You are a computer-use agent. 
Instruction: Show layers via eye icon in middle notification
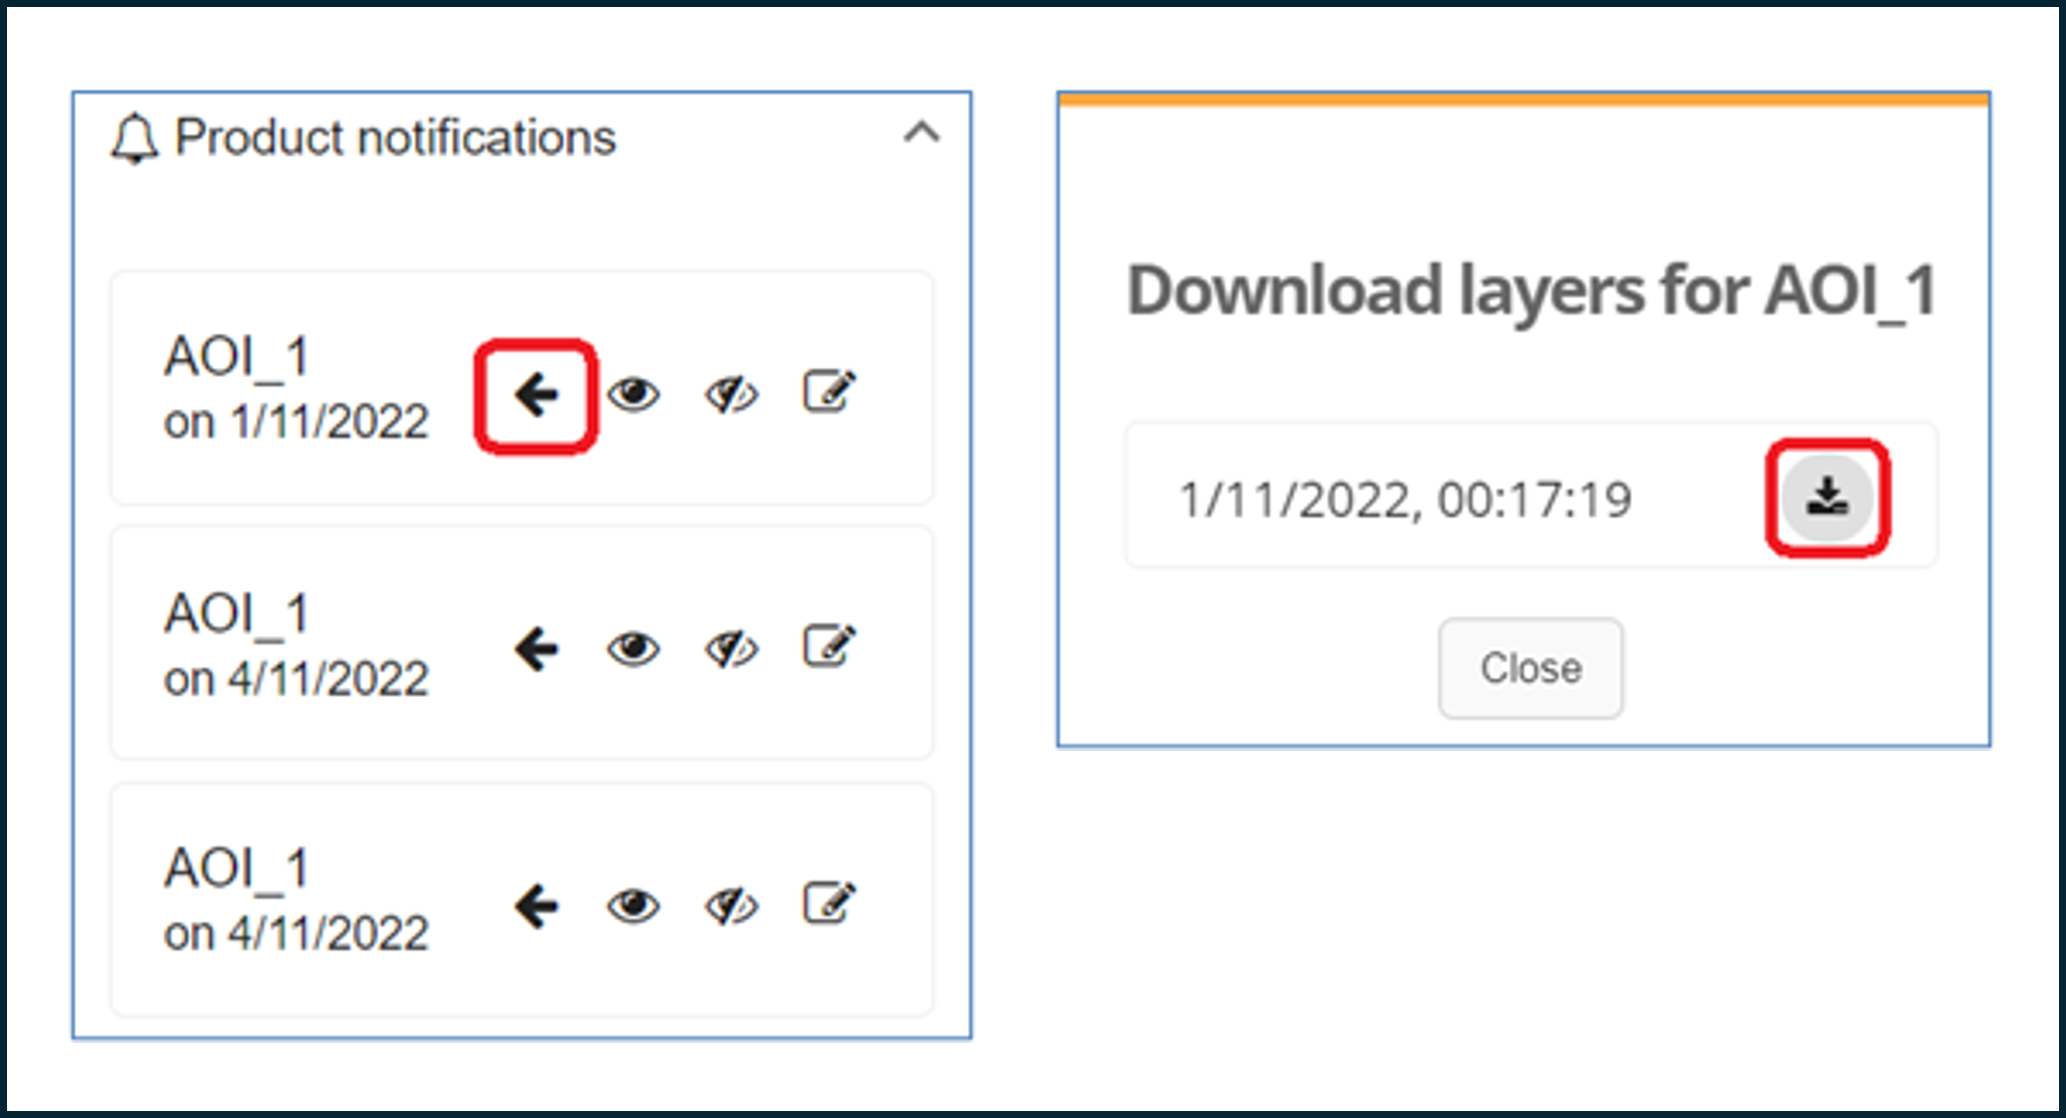pos(633,649)
